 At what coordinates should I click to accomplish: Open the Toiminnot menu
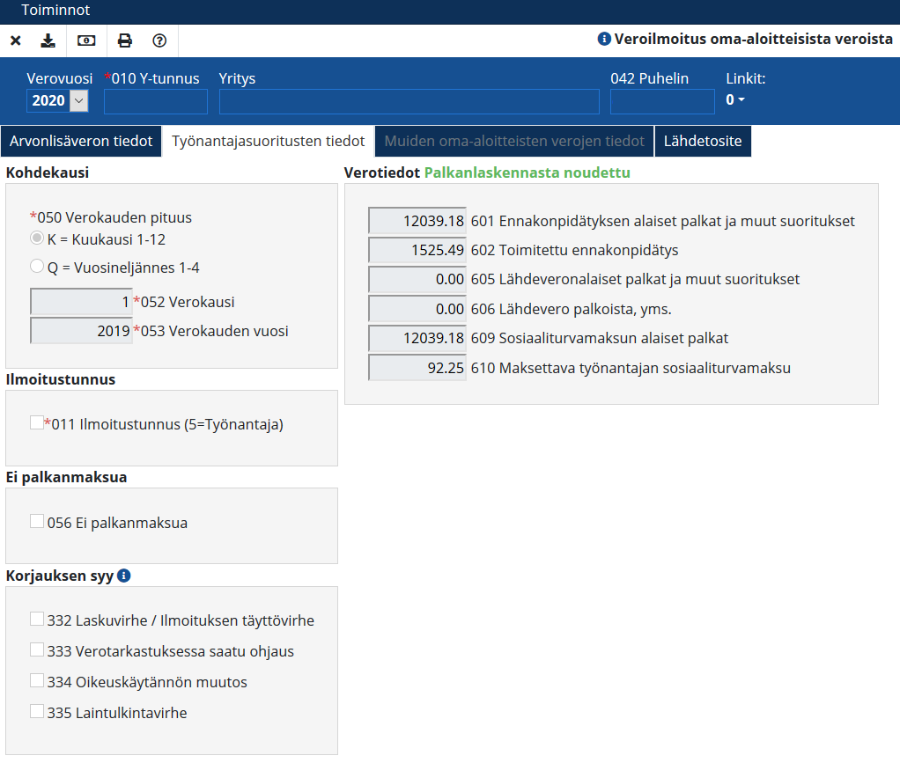pyautogui.click(x=56, y=10)
